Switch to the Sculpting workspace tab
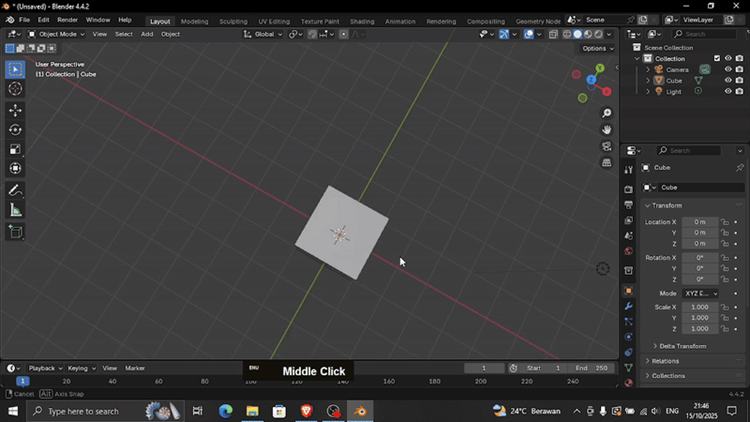The image size is (750, 422). (233, 21)
